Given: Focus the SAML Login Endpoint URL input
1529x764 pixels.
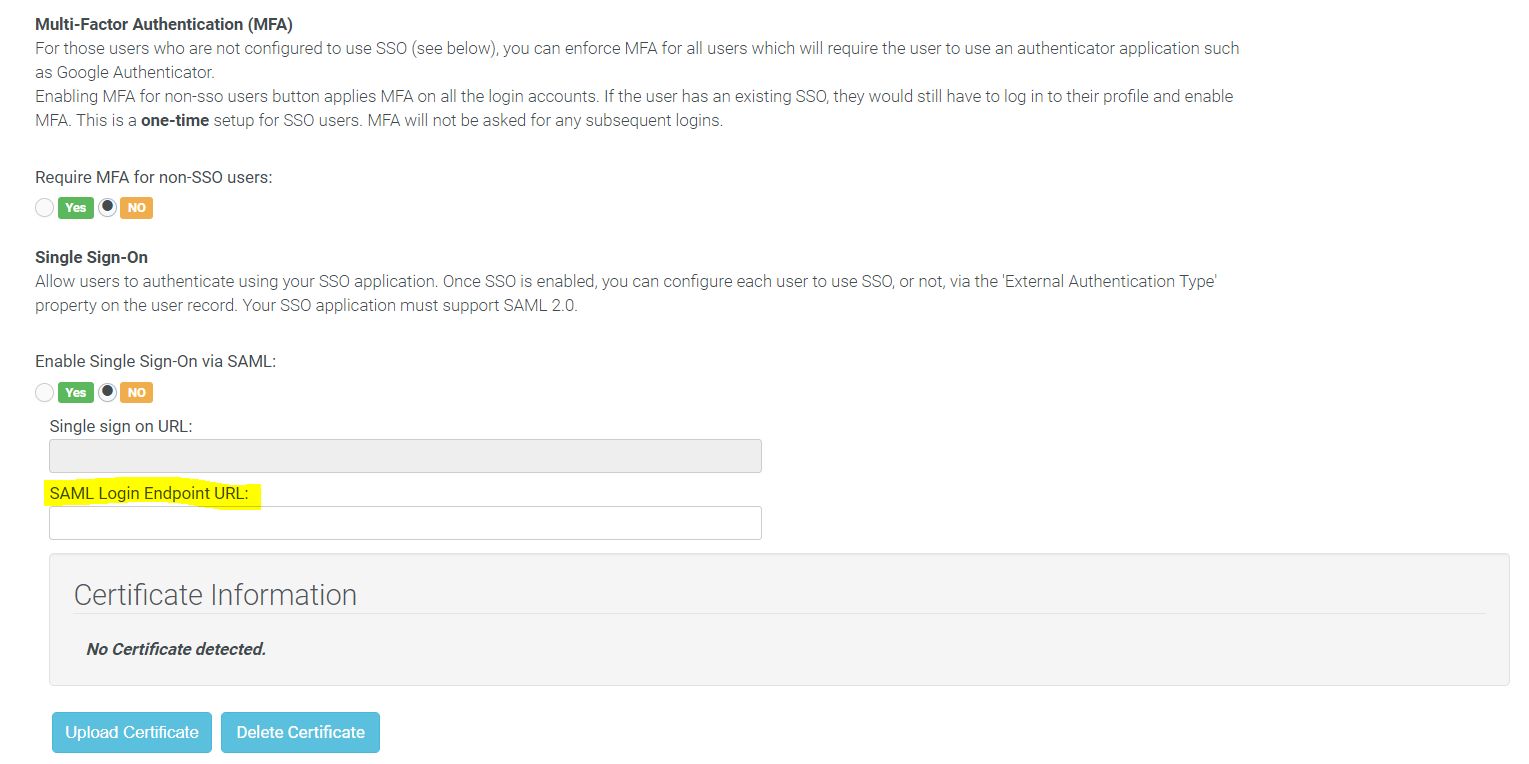Looking at the screenshot, I should pyautogui.click(x=405, y=523).
